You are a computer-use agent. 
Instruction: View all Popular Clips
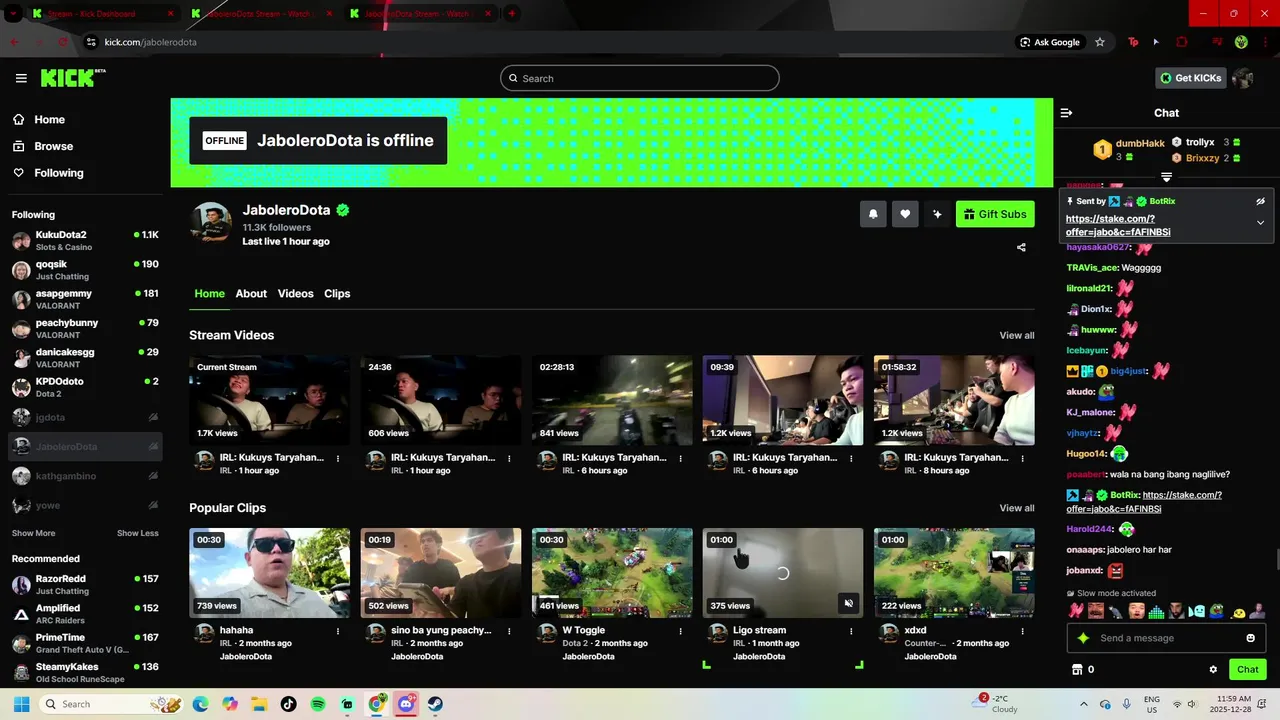point(1017,509)
